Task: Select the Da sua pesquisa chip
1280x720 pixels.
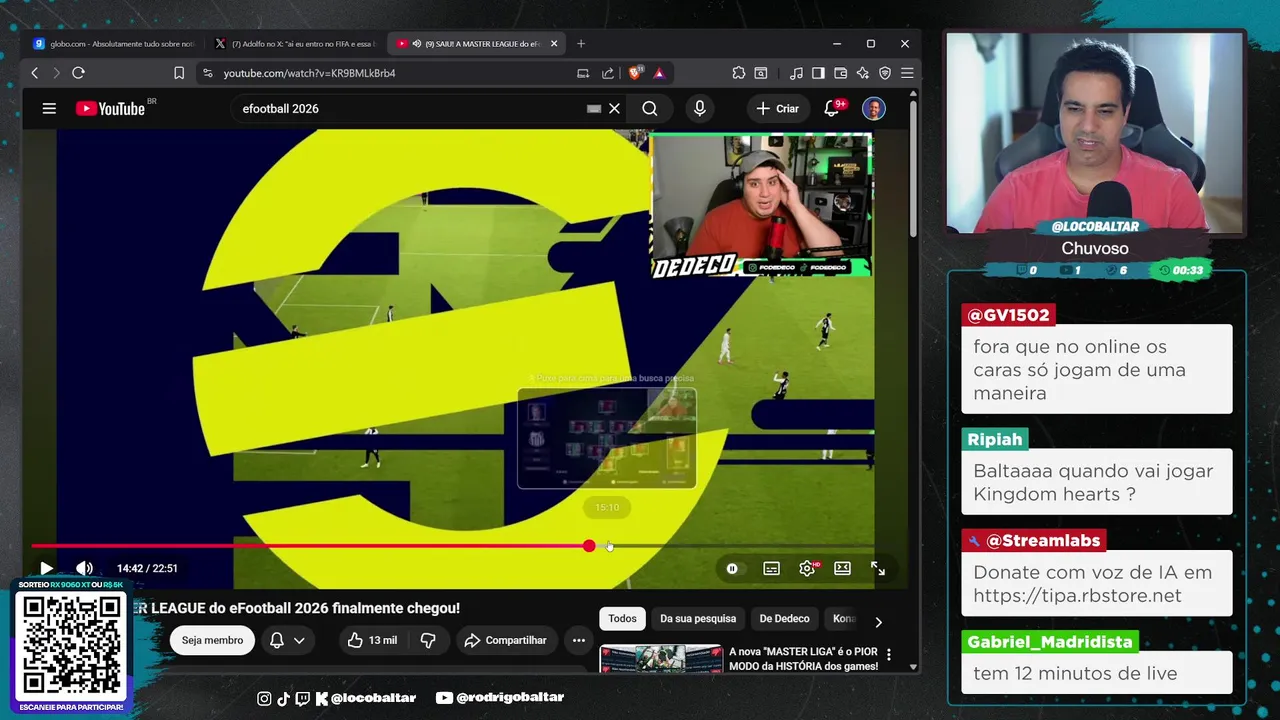Action: (698, 618)
